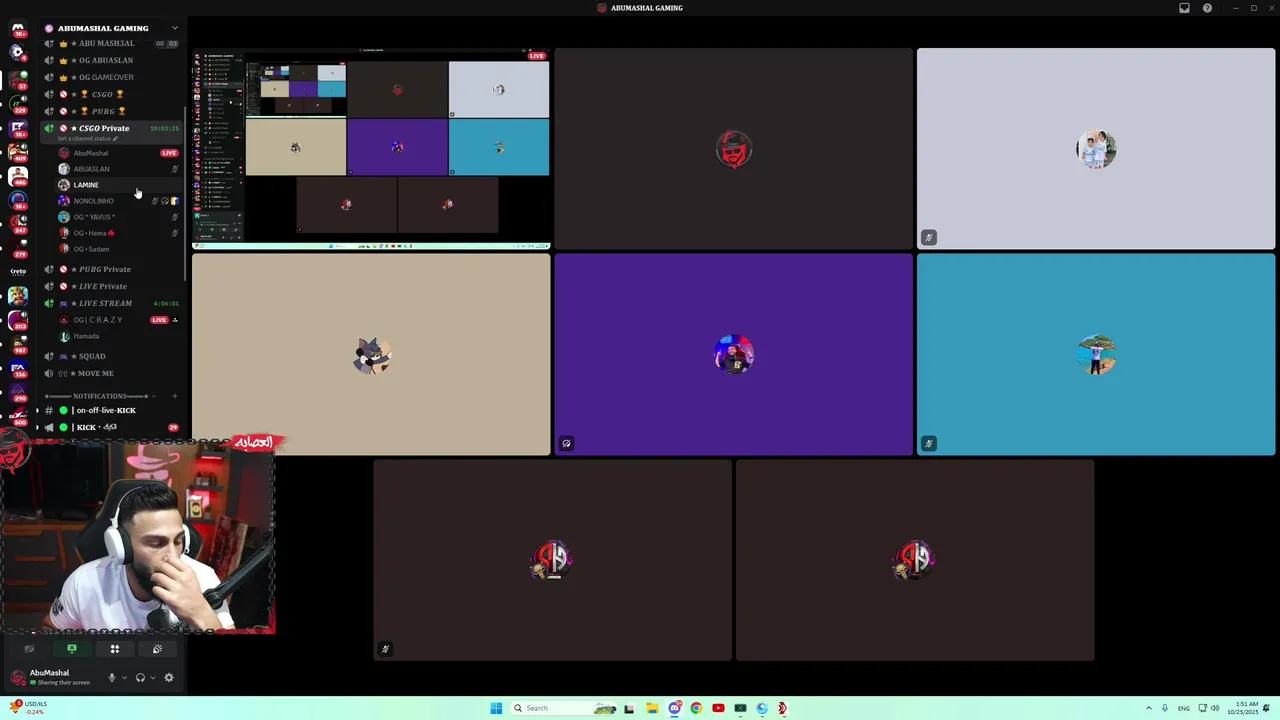
Task: Mute the microphone in user panel
Action: [111, 677]
